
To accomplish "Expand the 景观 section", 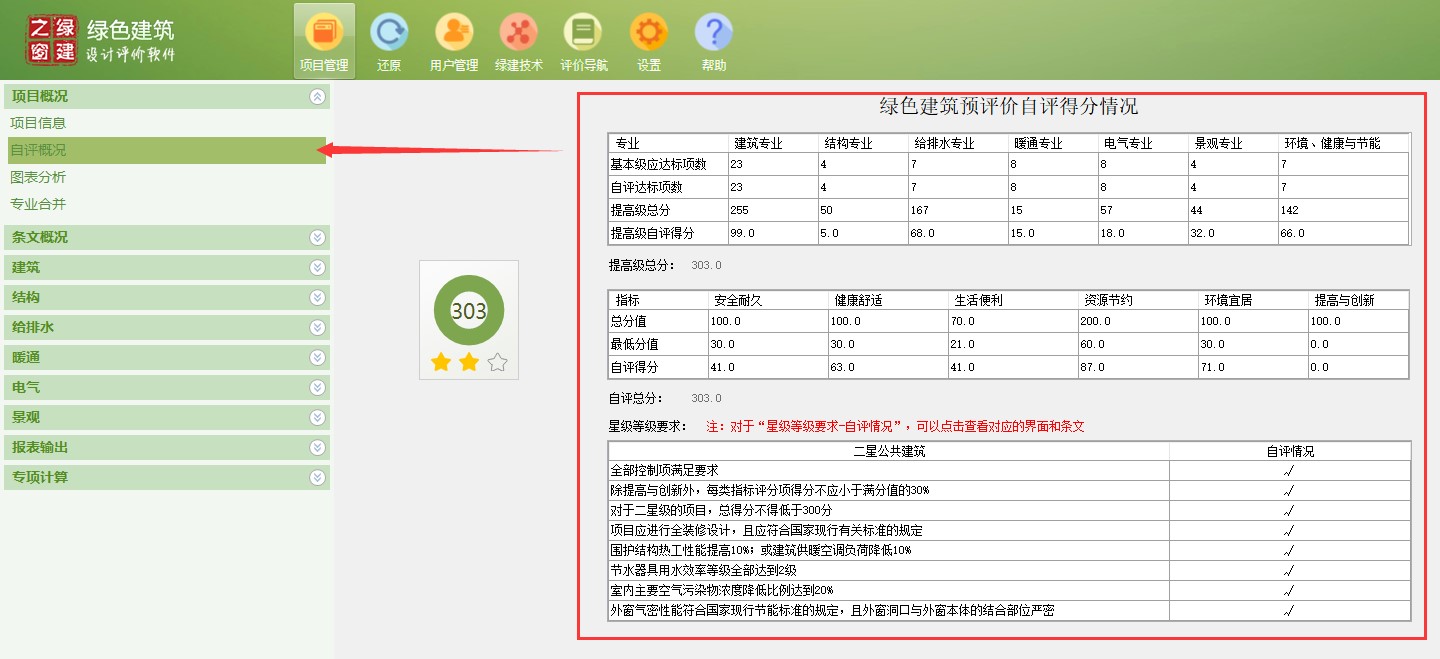I will [x=166, y=417].
